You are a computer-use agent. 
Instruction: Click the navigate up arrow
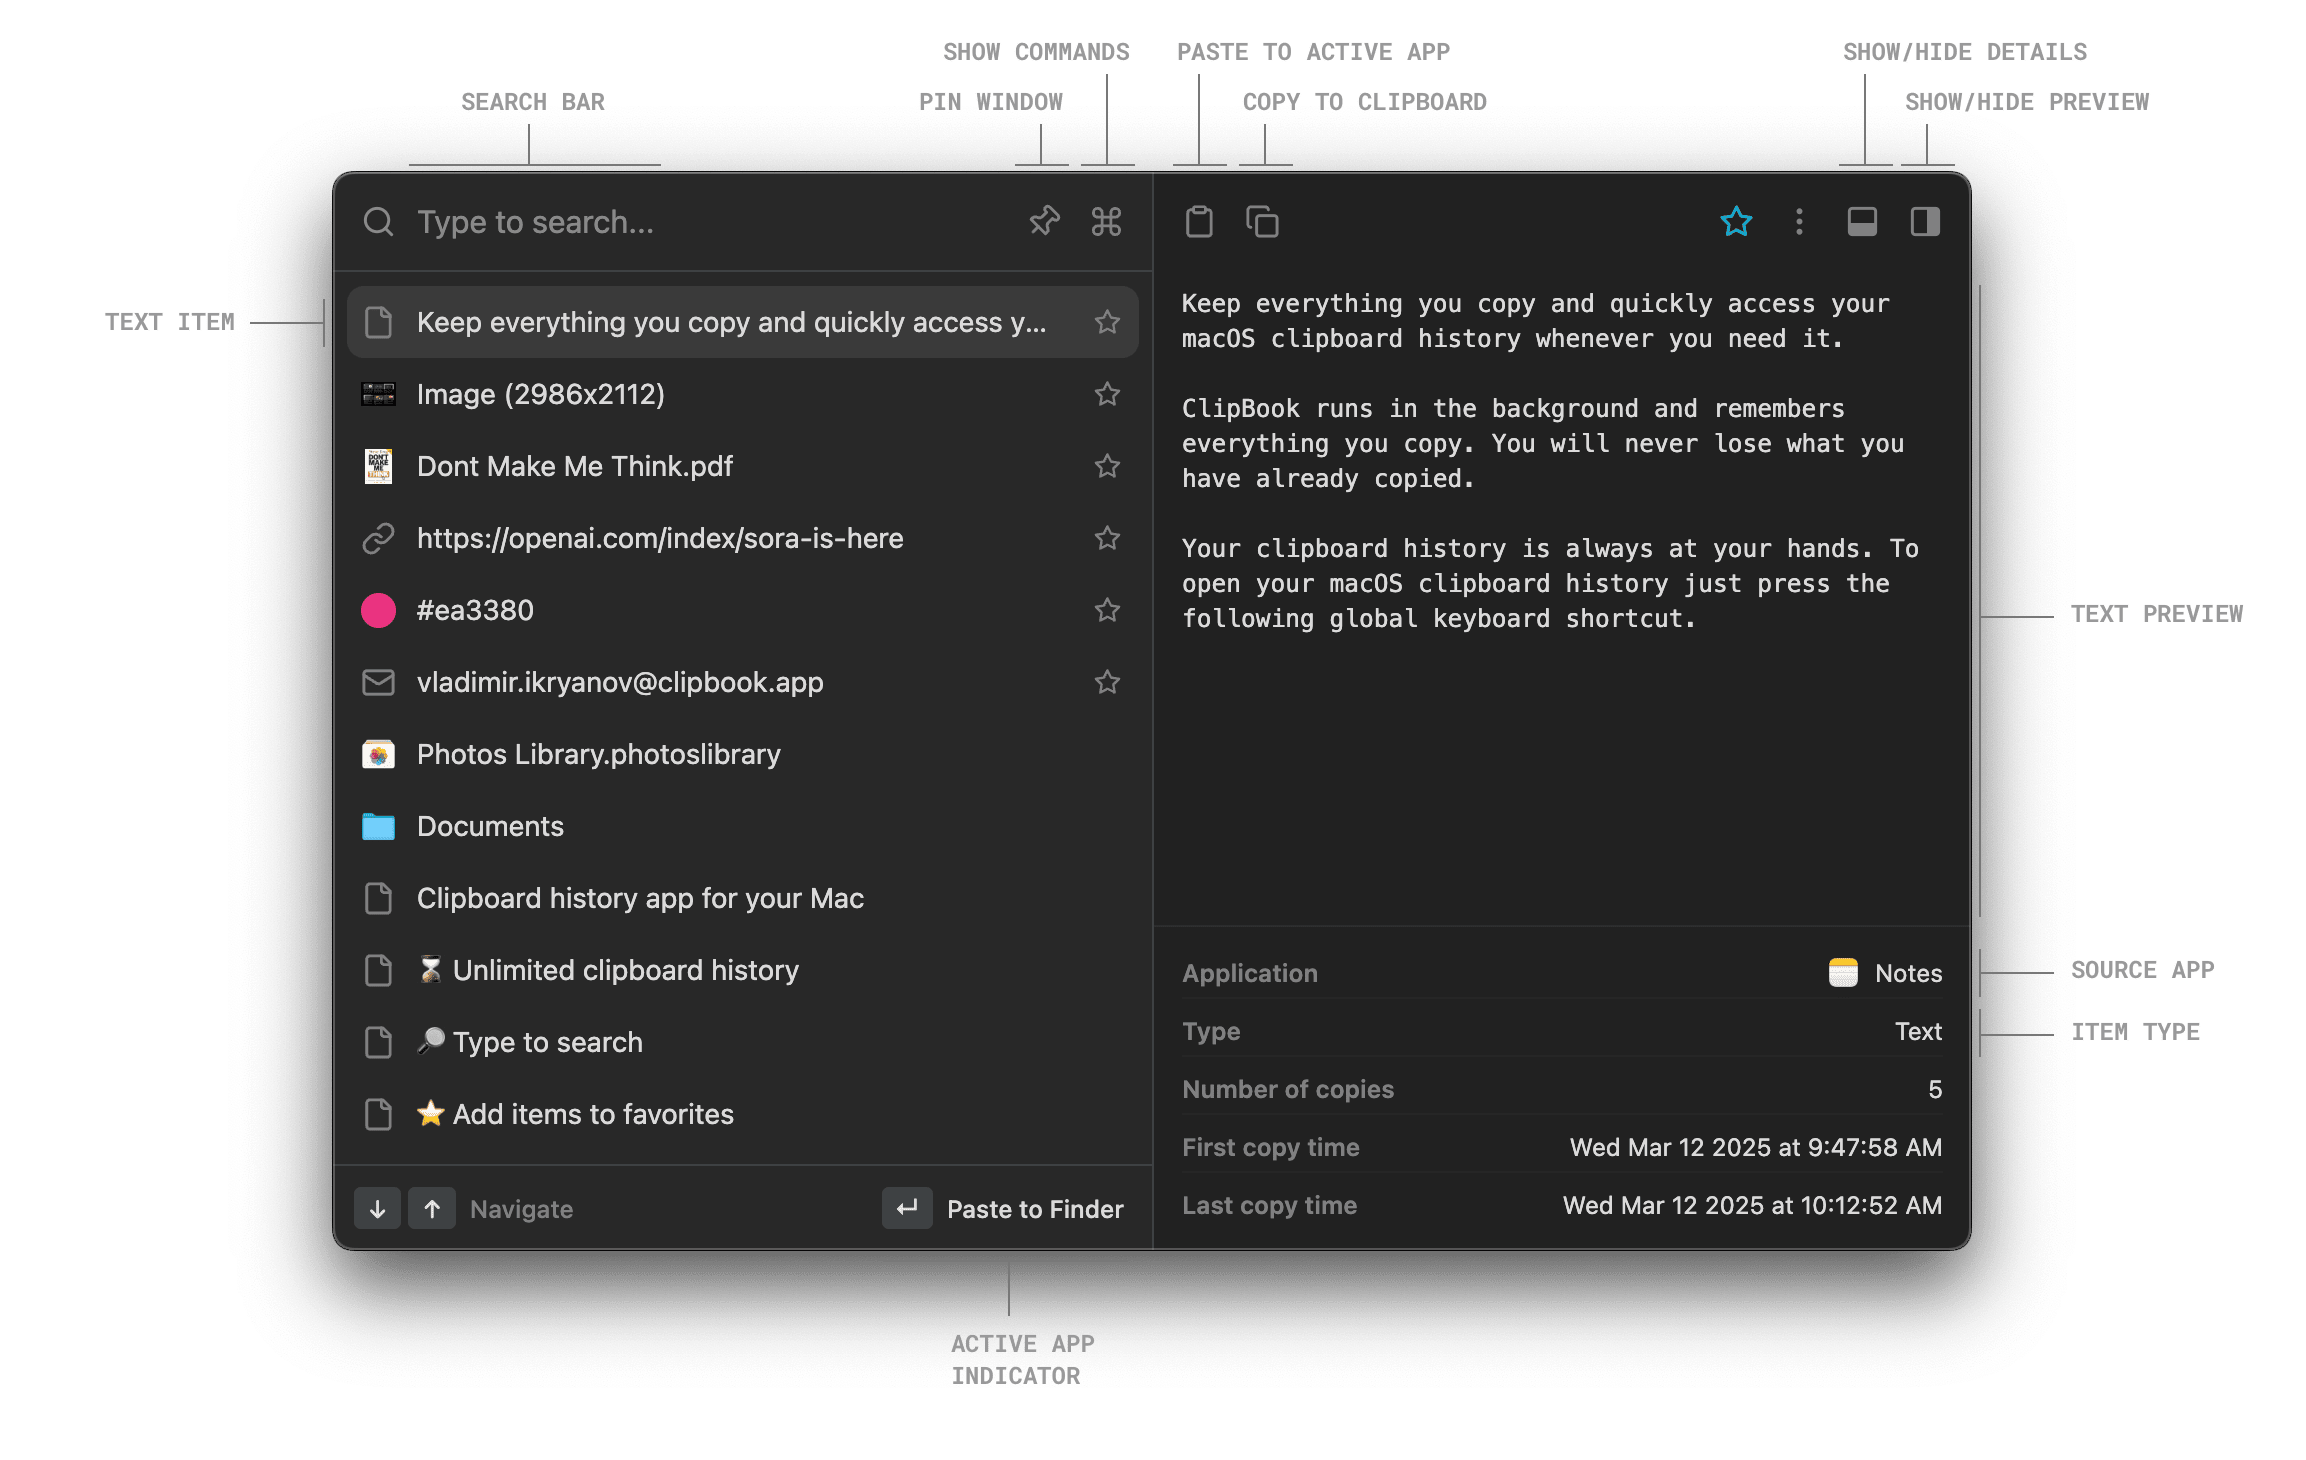[432, 1208]
